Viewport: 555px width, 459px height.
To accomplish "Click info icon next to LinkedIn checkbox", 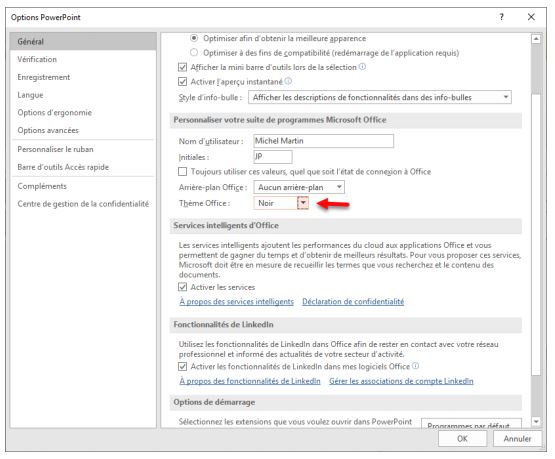I will tap(416, 366).
